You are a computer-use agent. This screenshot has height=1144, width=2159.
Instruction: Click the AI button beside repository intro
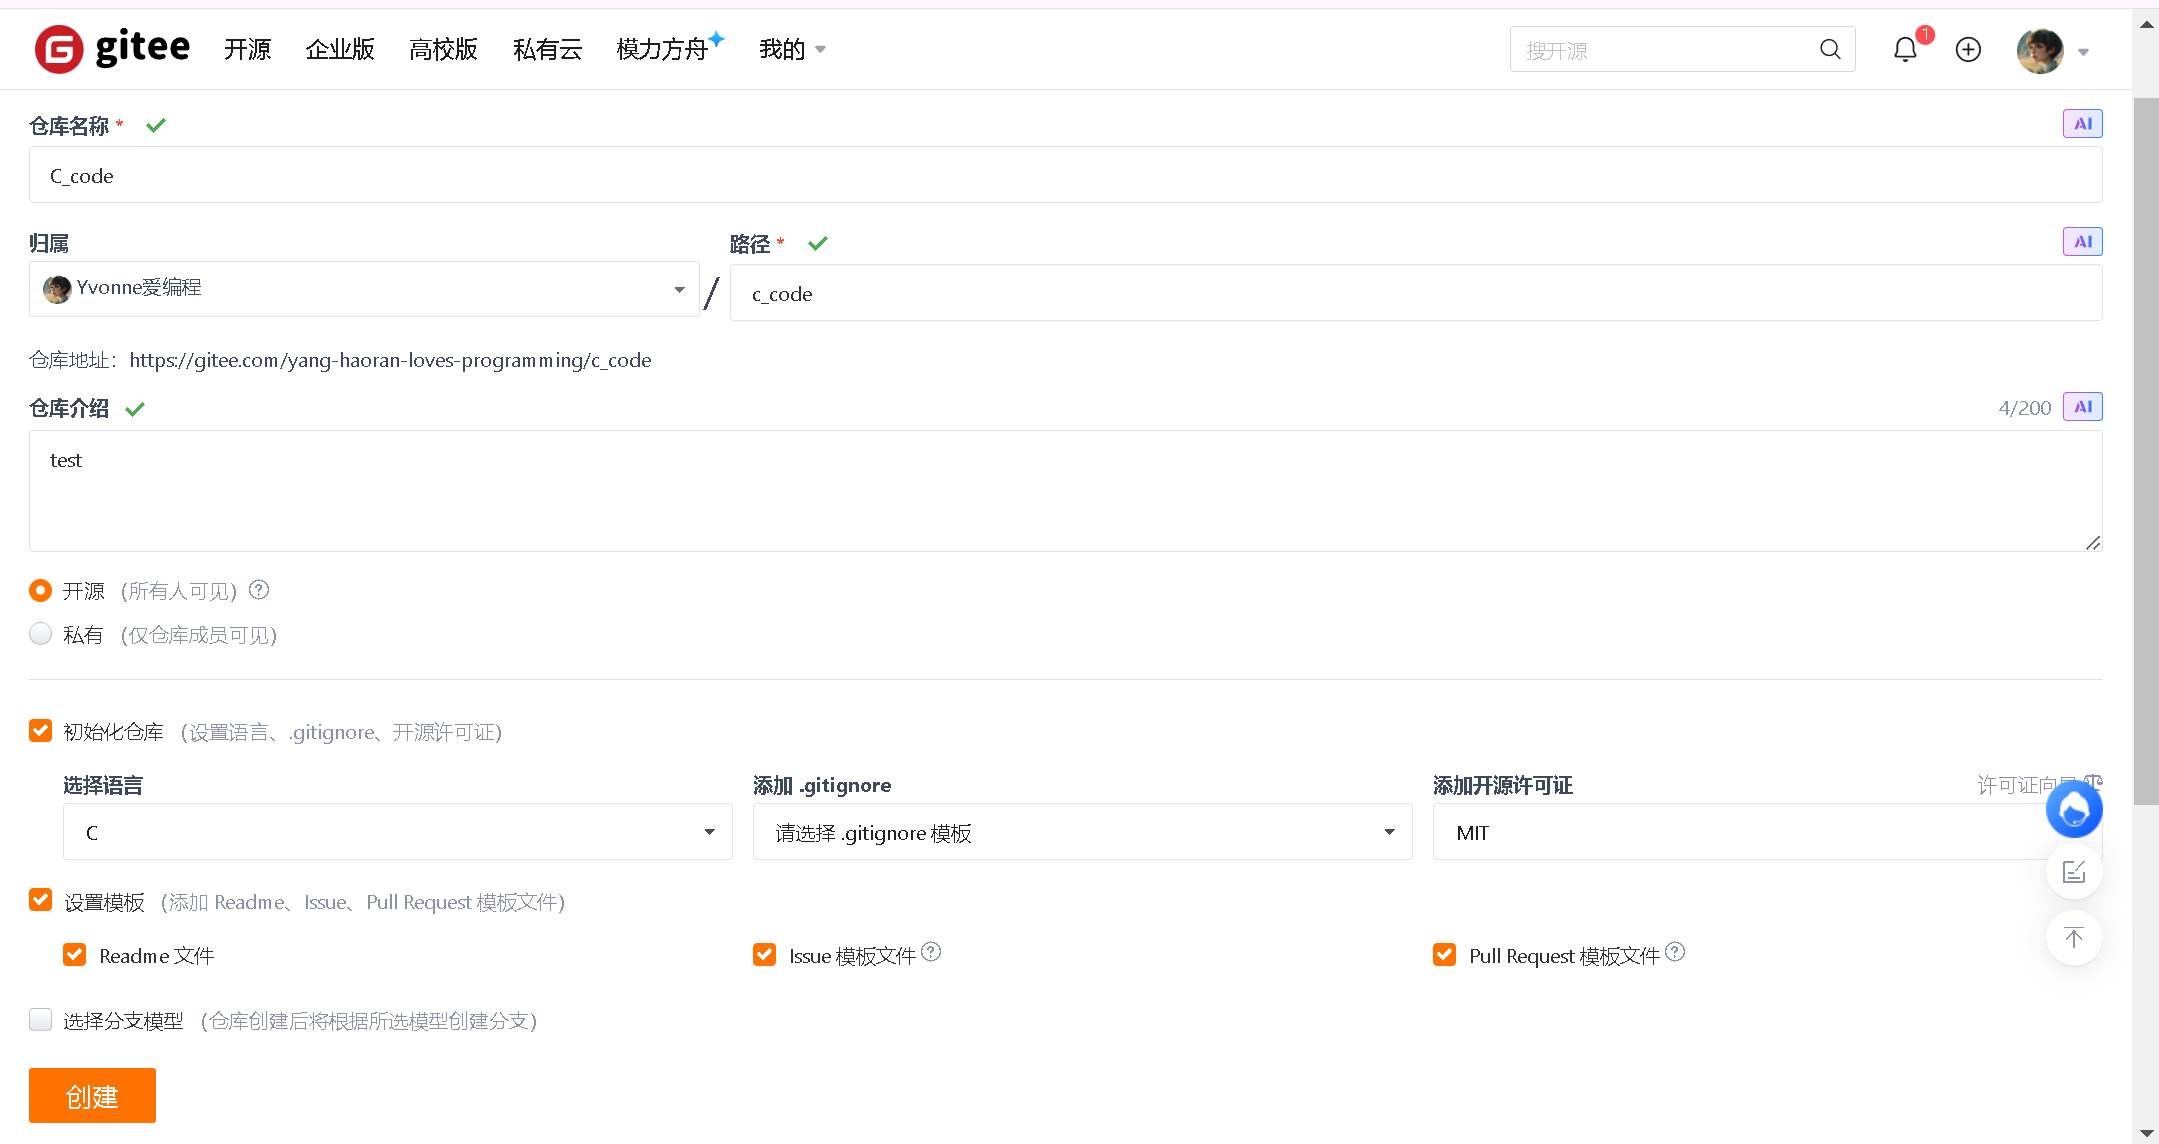2082,407
